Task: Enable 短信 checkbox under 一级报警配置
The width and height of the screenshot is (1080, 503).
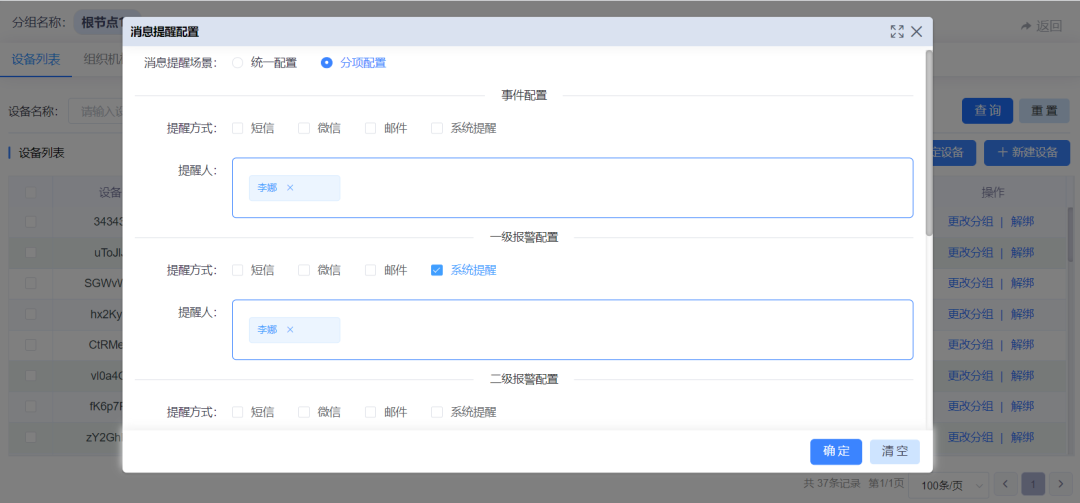Action: point(238,270)
